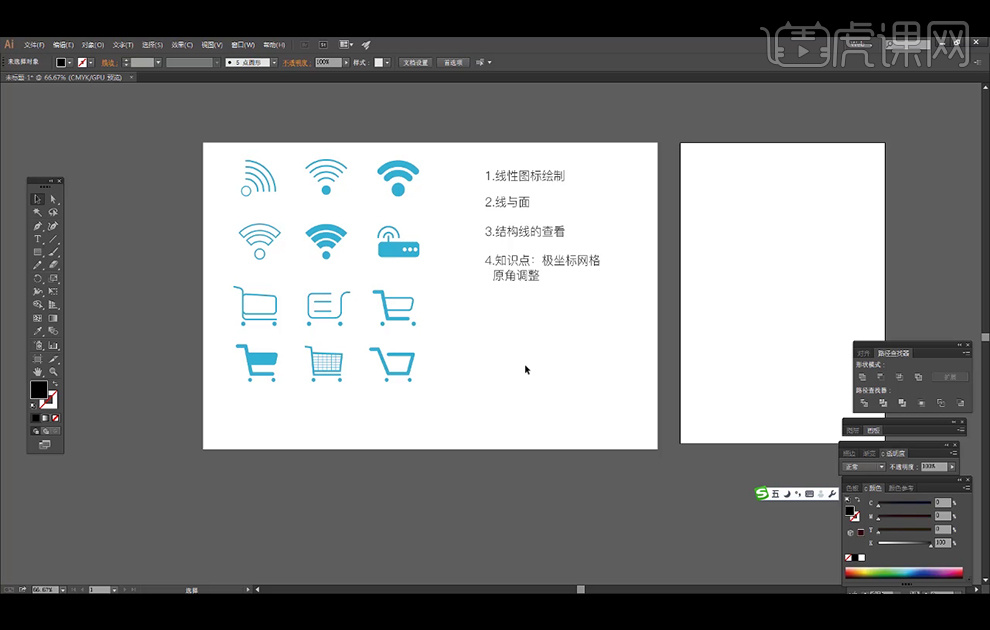Select the Eyedropper tool
This screenshot has height=630, width=990.
[38, 331]
